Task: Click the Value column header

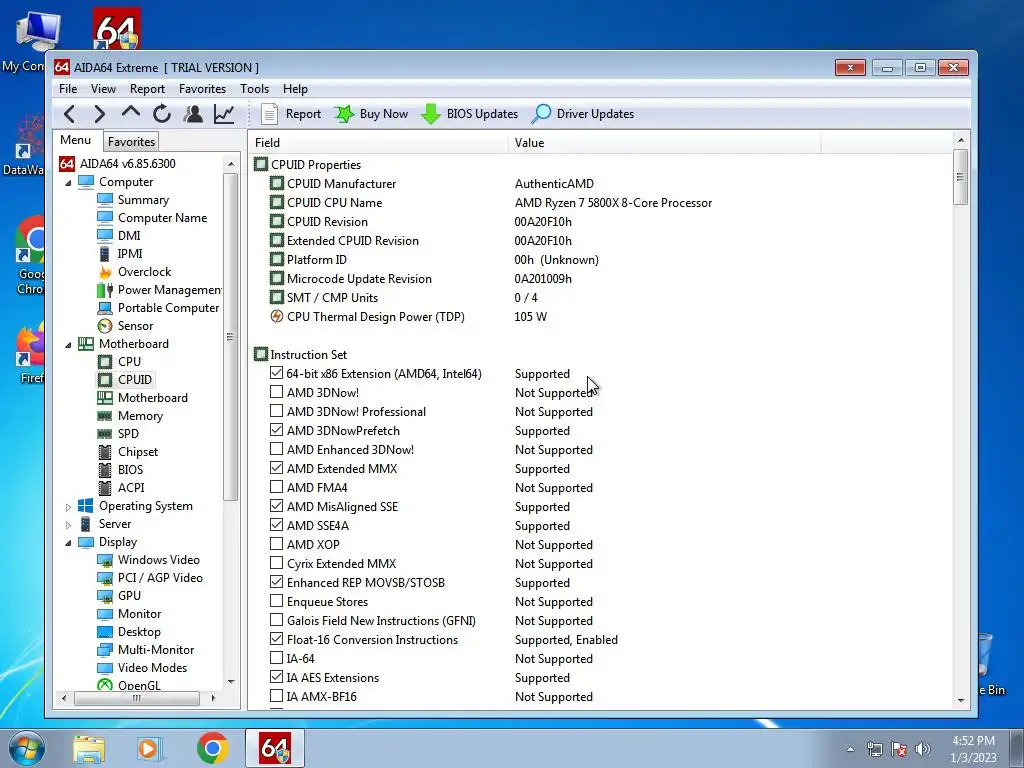Action: click(x=664, y=142)
